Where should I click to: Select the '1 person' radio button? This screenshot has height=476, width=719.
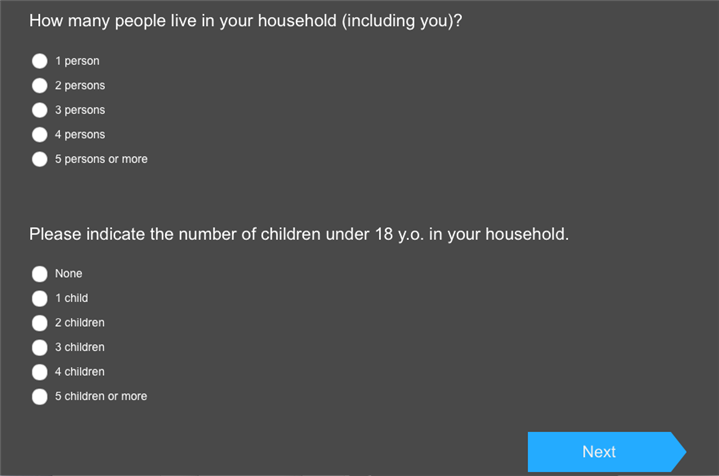point(40,61)
